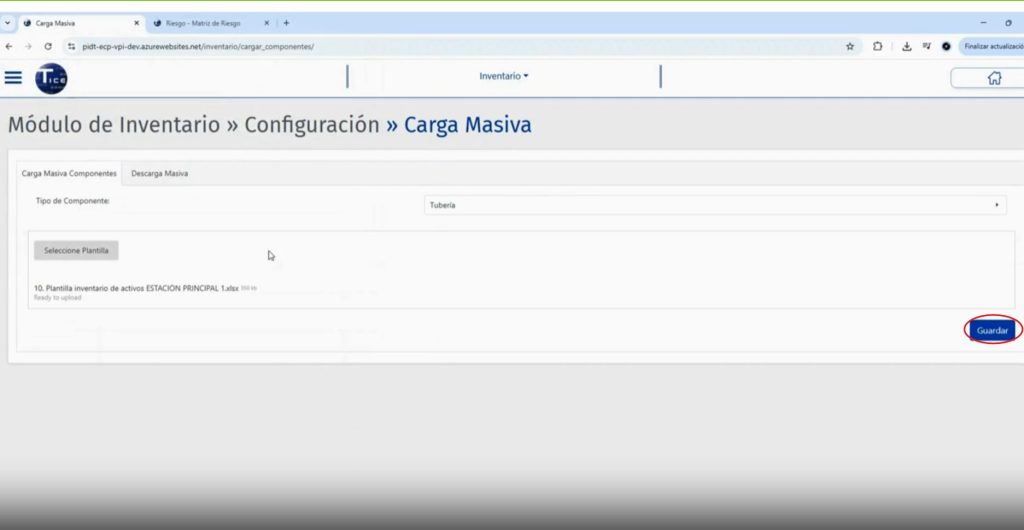Go back to previous page
This screenshot has height=530, width=1024.
point(9,46)
